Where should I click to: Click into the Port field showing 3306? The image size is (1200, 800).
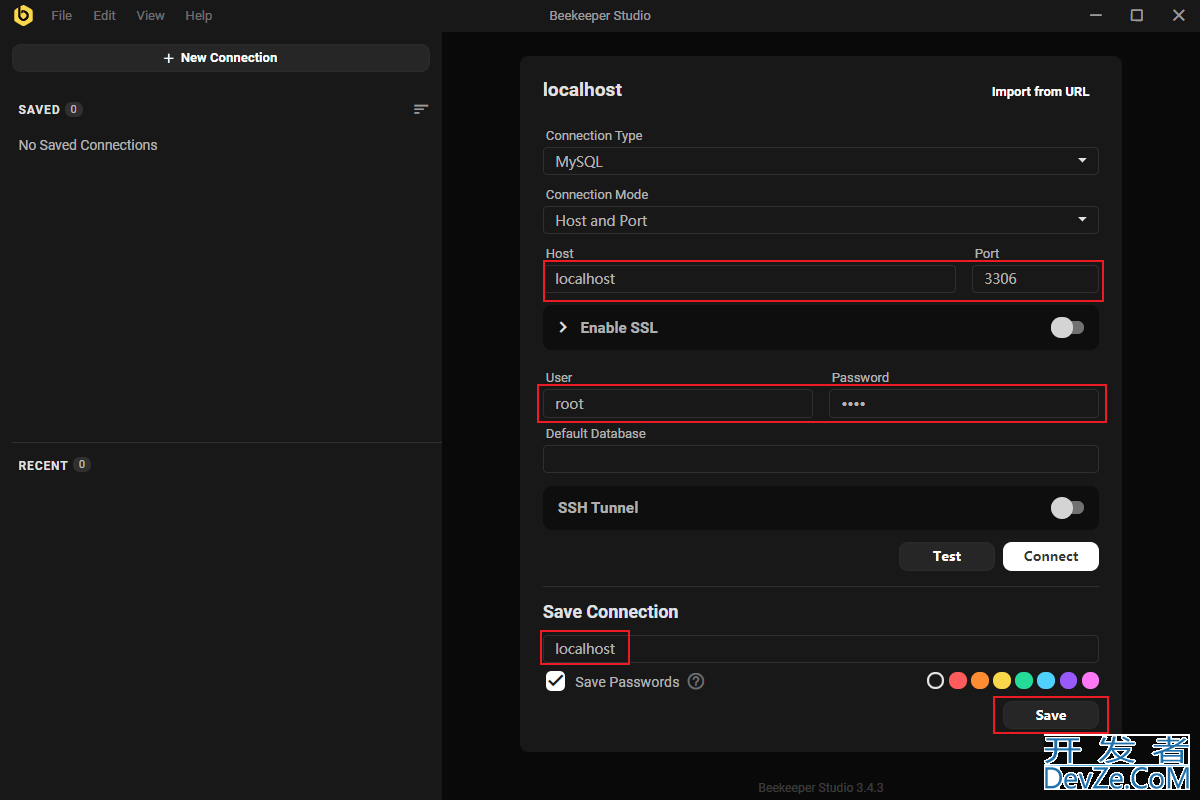click(x=1035, y=279)
